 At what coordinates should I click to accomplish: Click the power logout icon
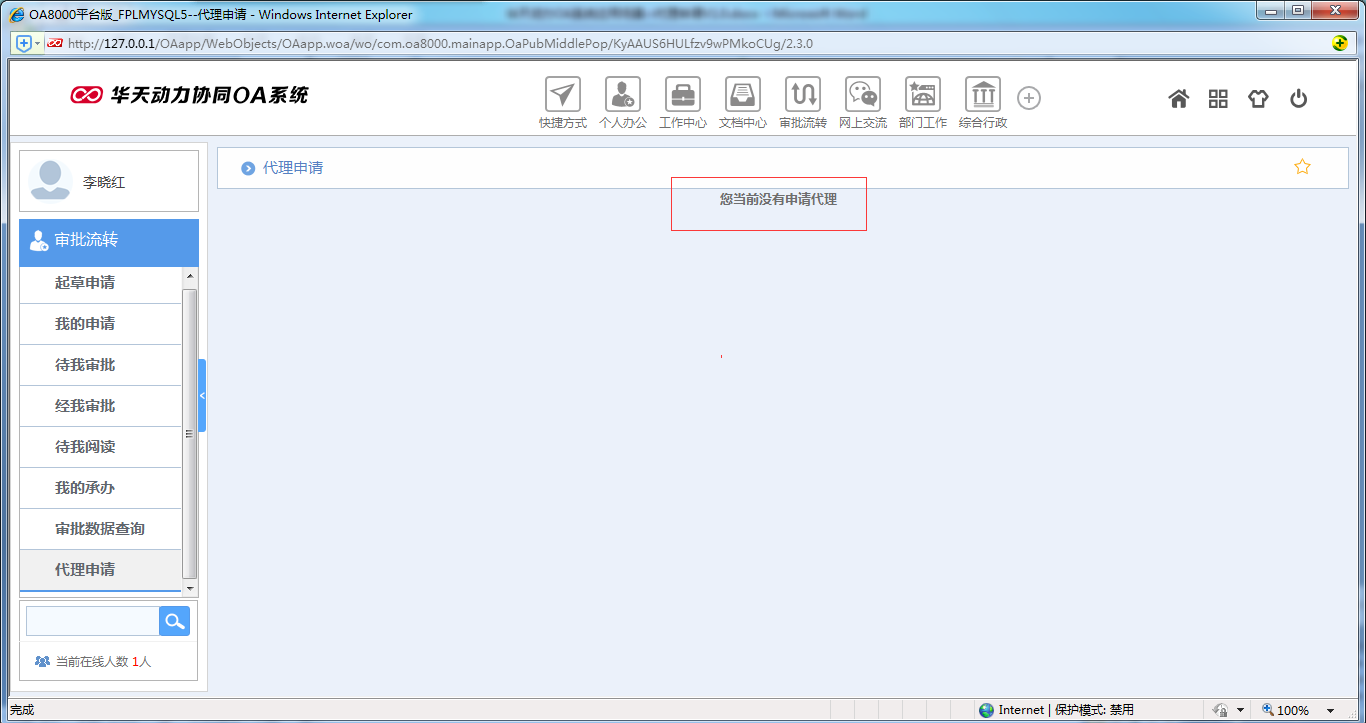pyautogui.click(x=1298, y=98)
